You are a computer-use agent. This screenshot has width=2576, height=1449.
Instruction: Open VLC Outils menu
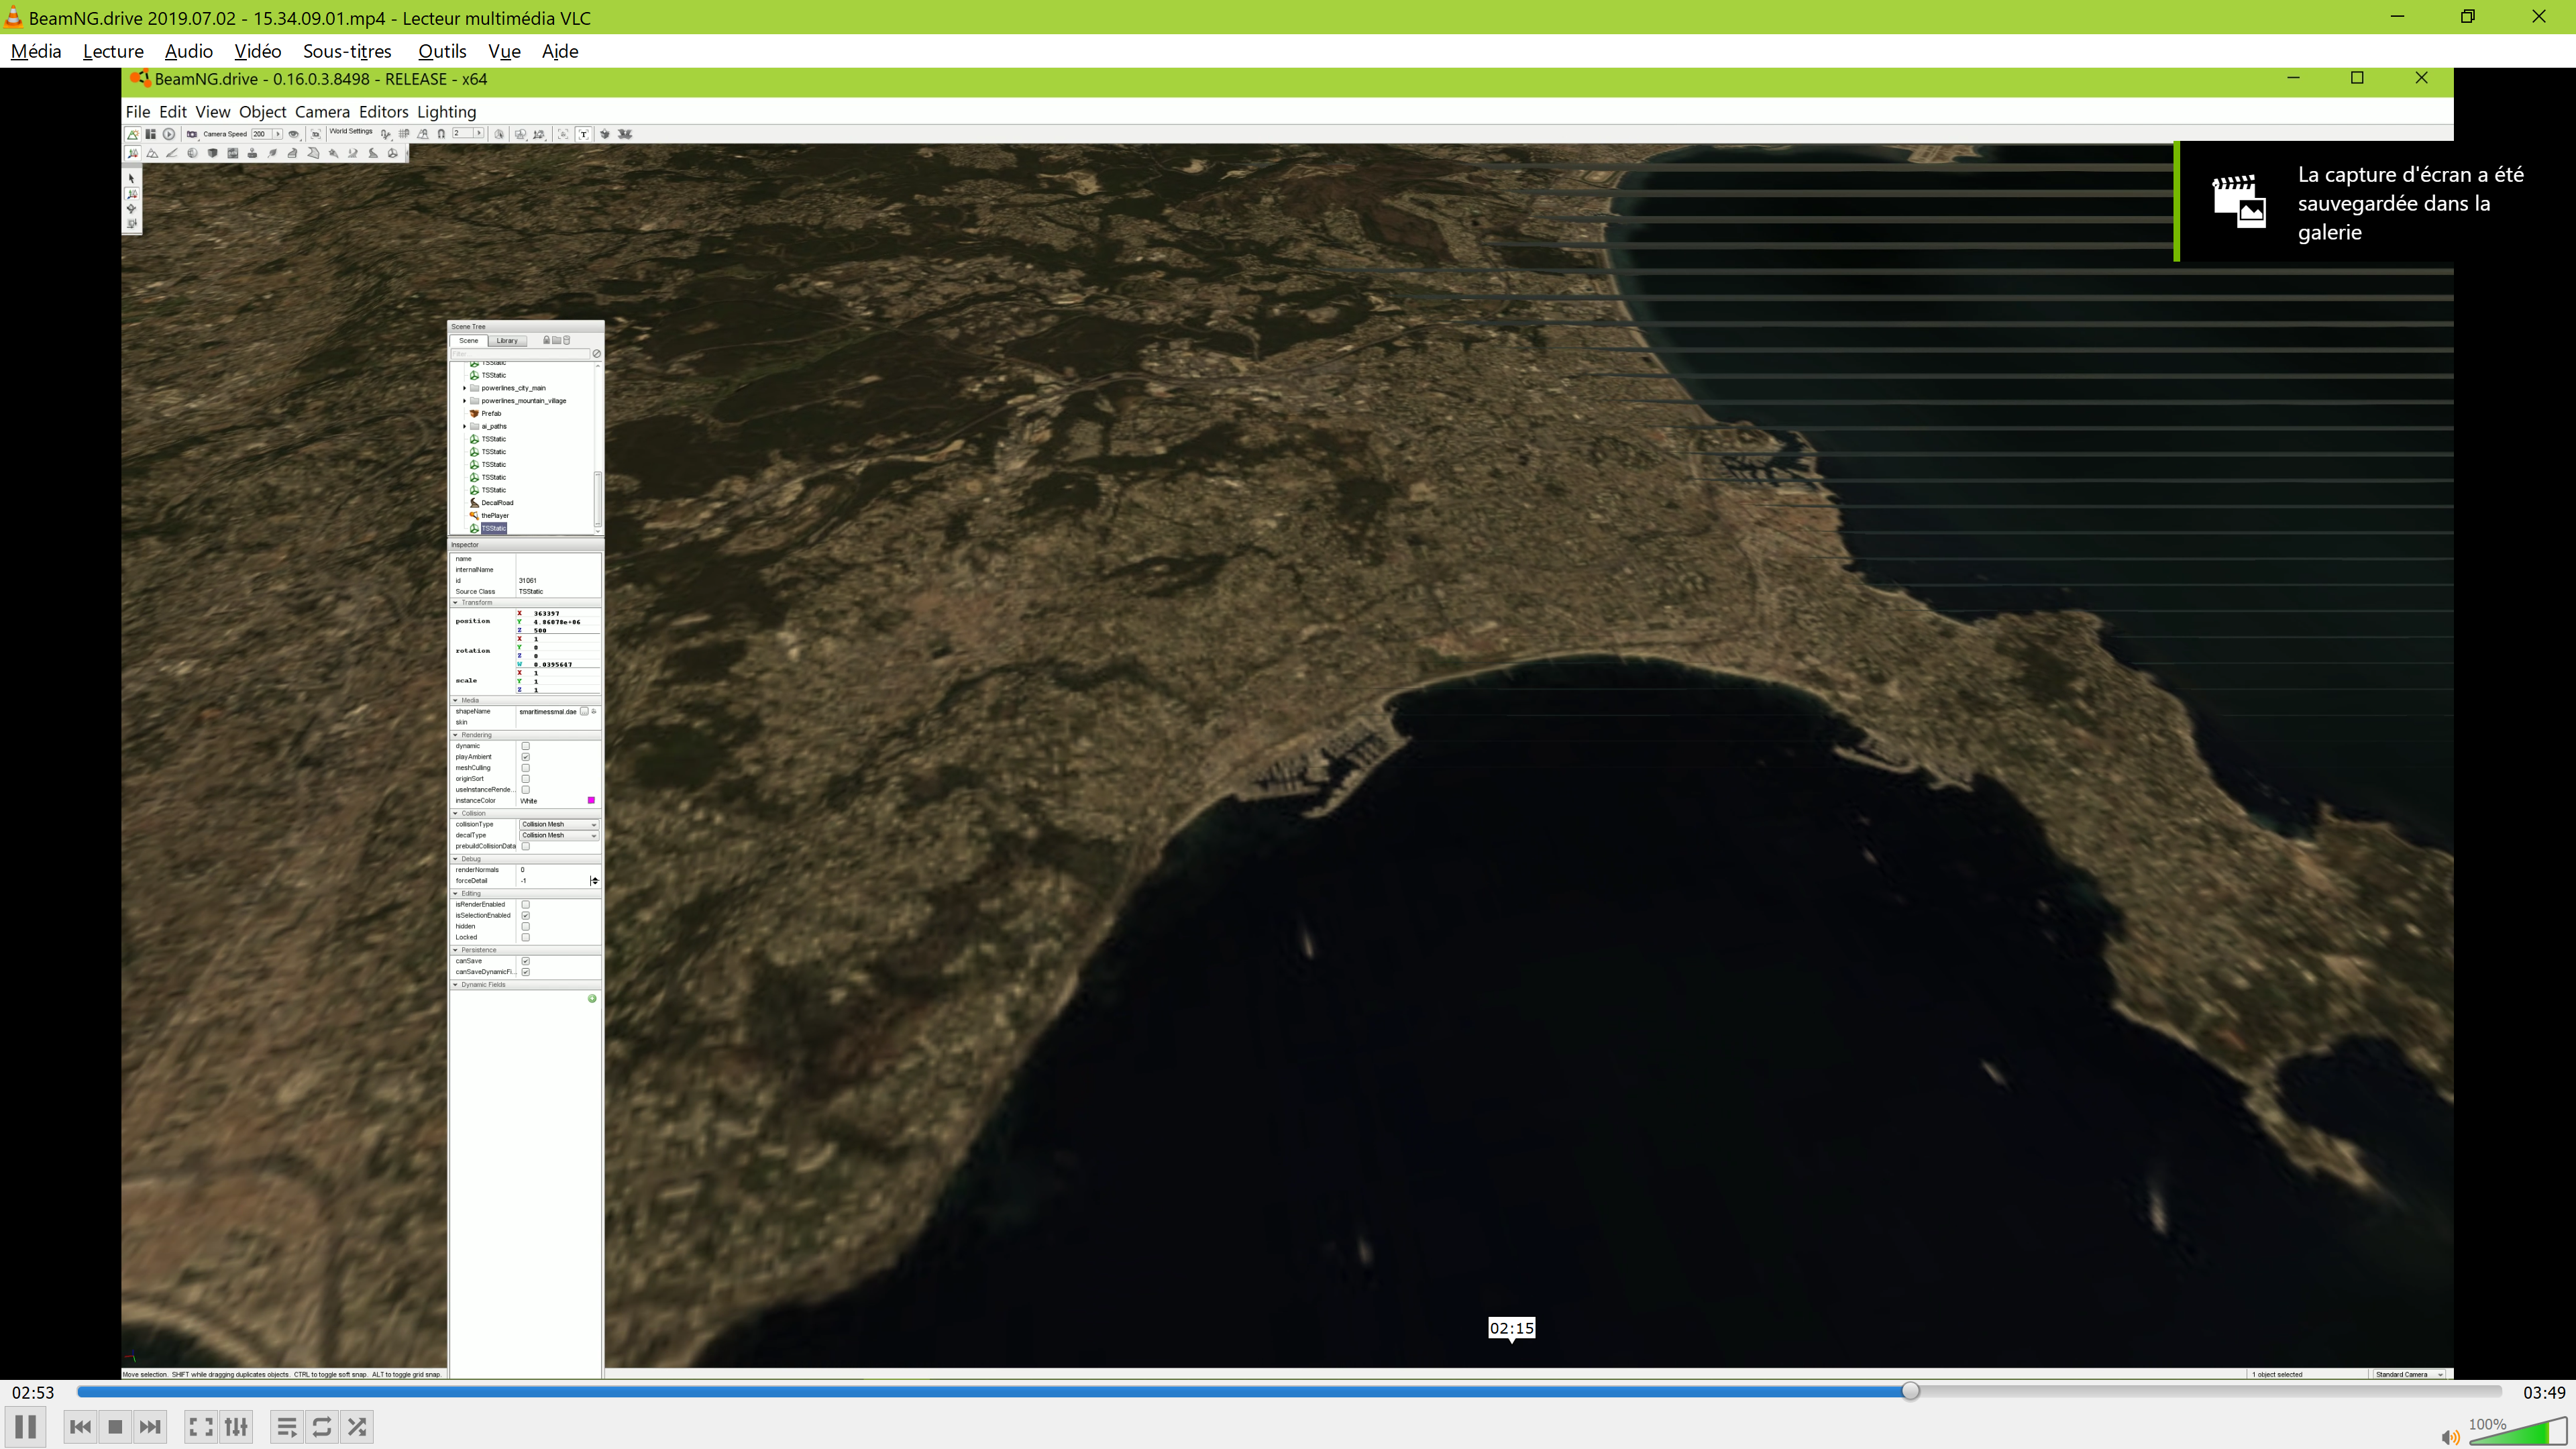click(x=442, y=51)
